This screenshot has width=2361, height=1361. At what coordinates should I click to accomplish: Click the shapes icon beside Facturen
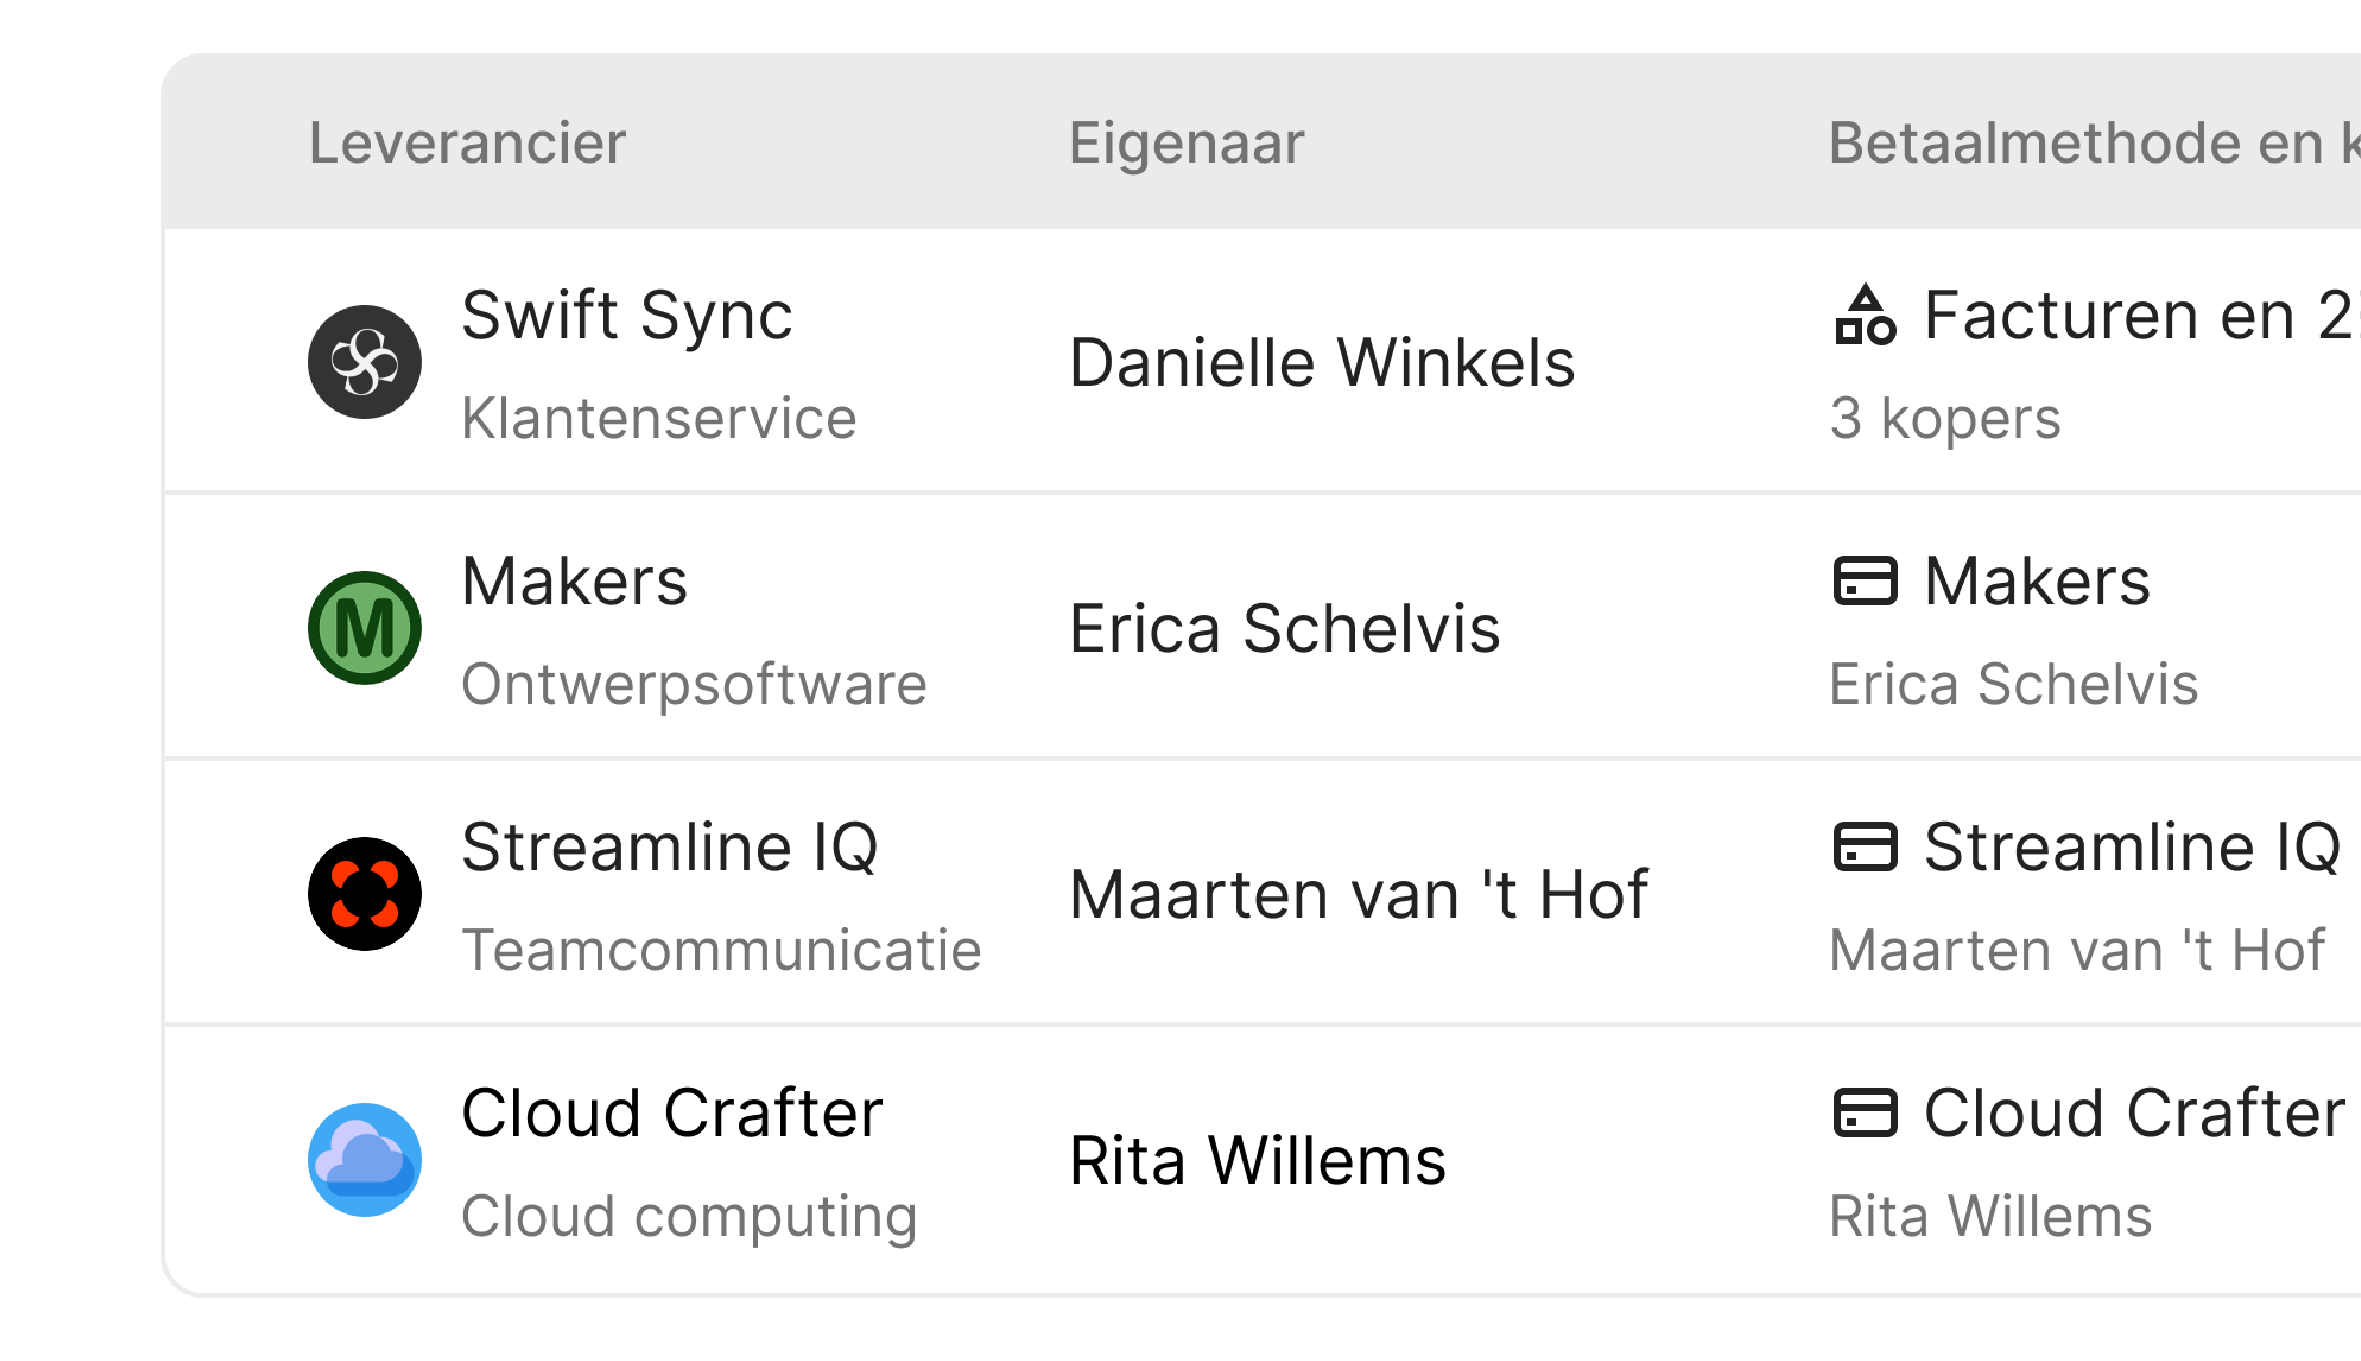[1865, 316]
